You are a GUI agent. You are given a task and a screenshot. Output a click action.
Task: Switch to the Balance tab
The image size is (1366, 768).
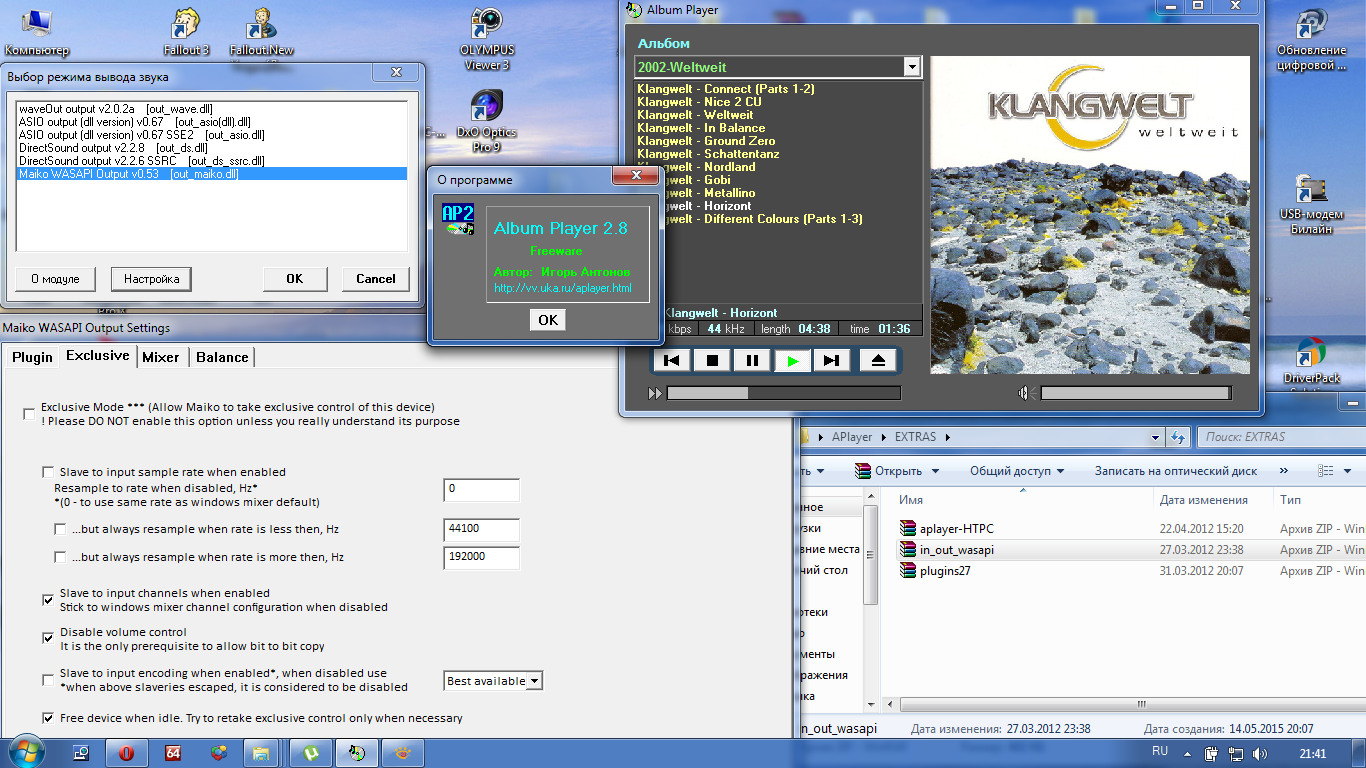222,357
